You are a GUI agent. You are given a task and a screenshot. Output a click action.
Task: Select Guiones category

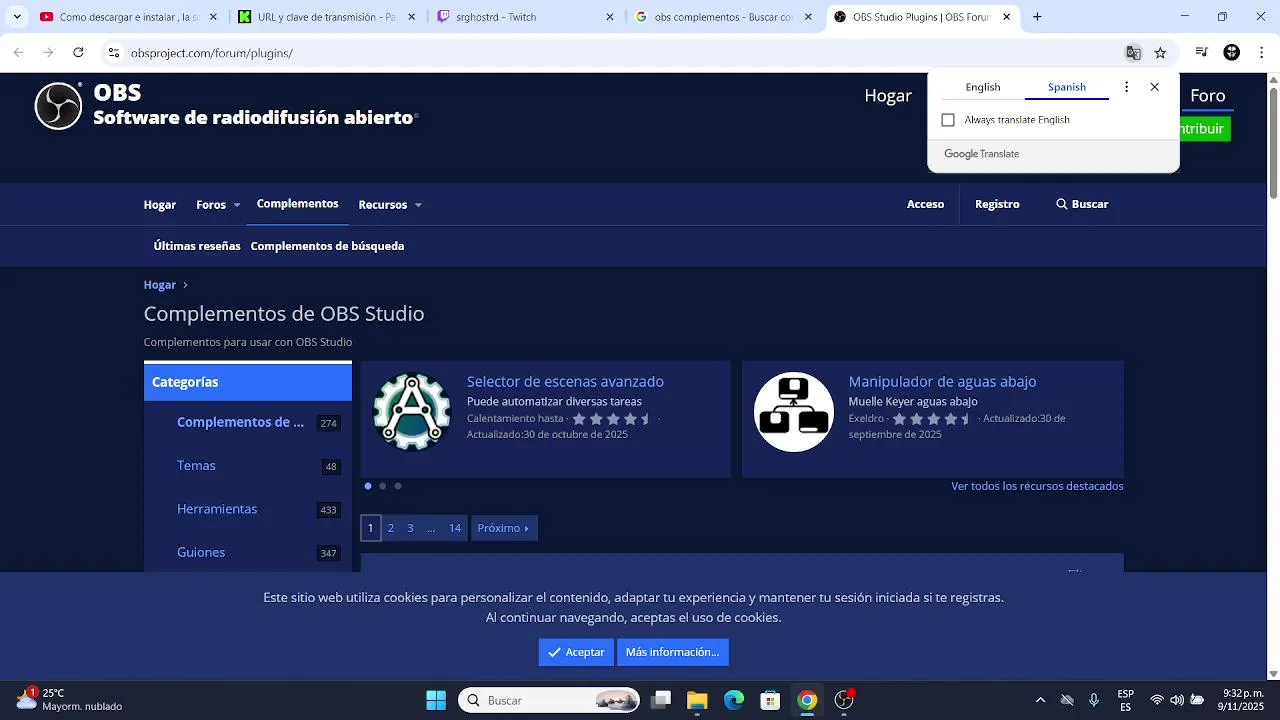(201, 553)
